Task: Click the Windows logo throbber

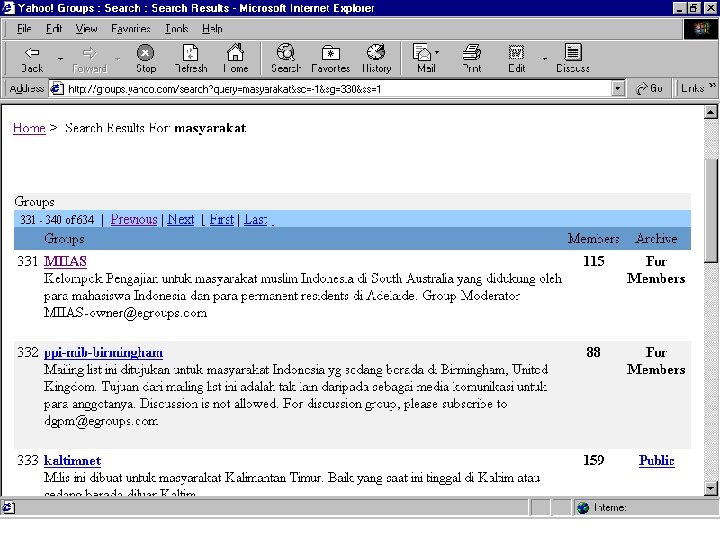Action: point(701,29)
